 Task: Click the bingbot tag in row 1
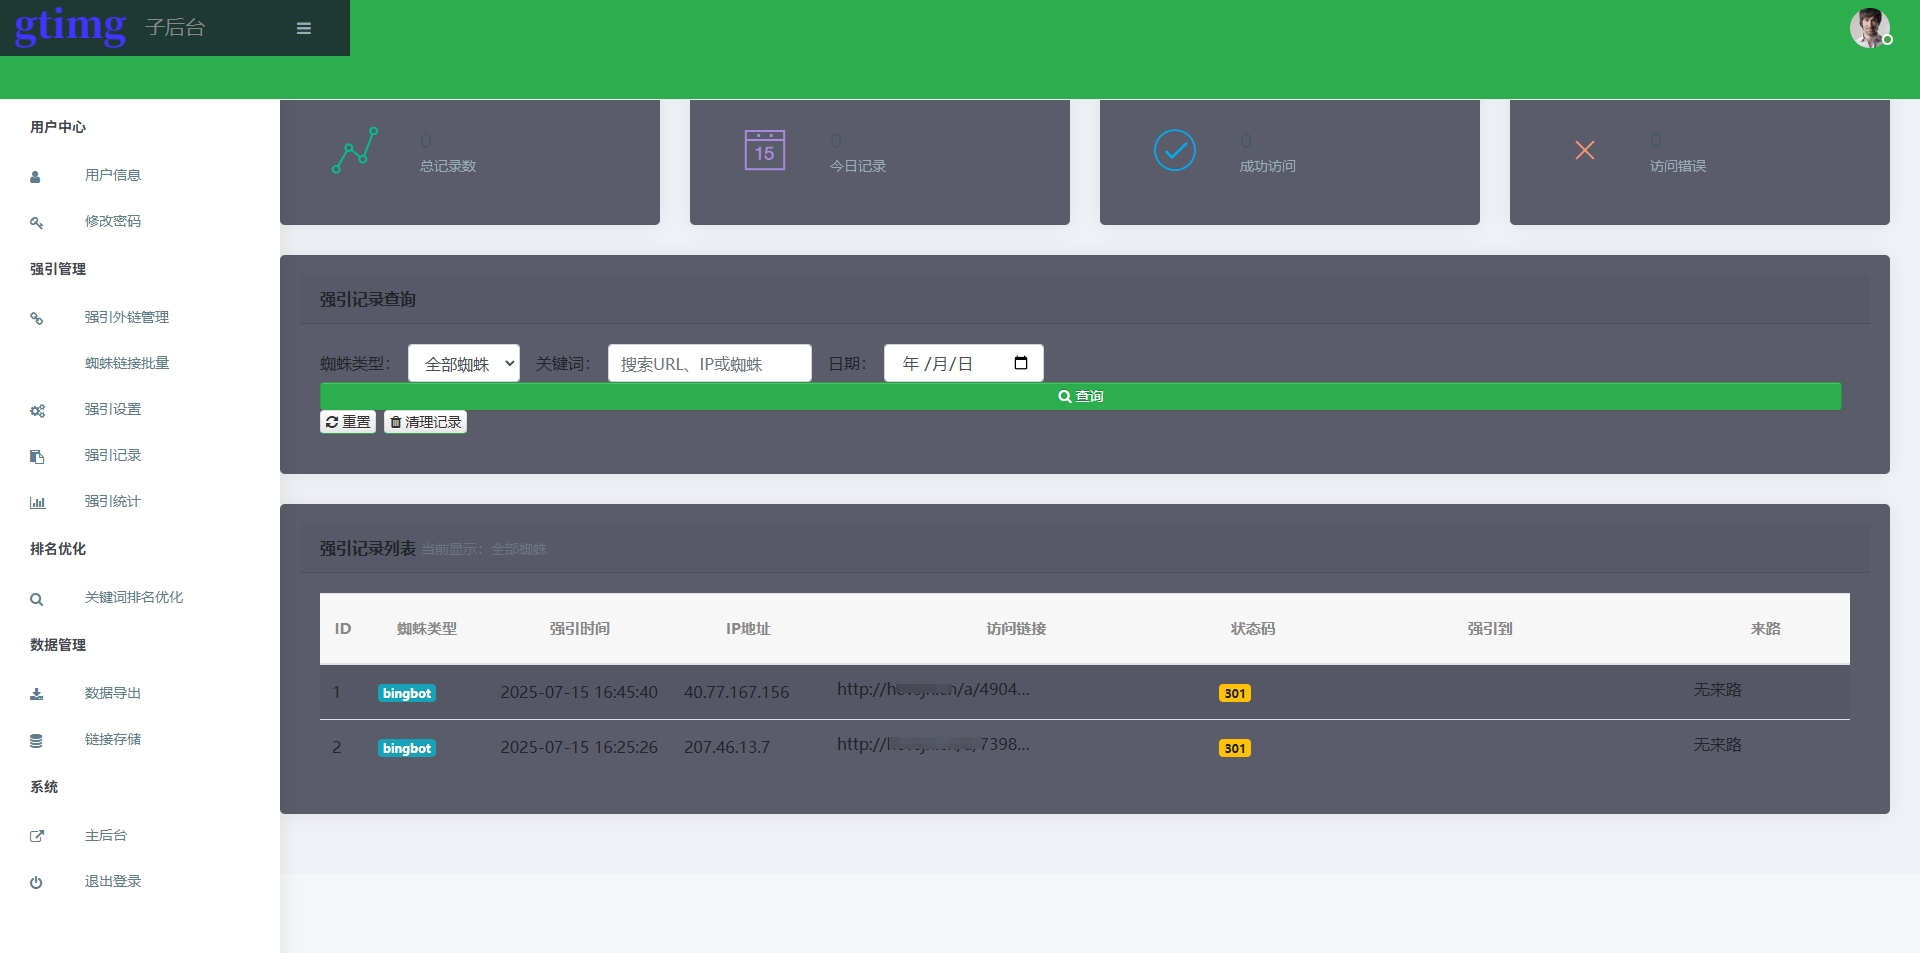(407, 693)
